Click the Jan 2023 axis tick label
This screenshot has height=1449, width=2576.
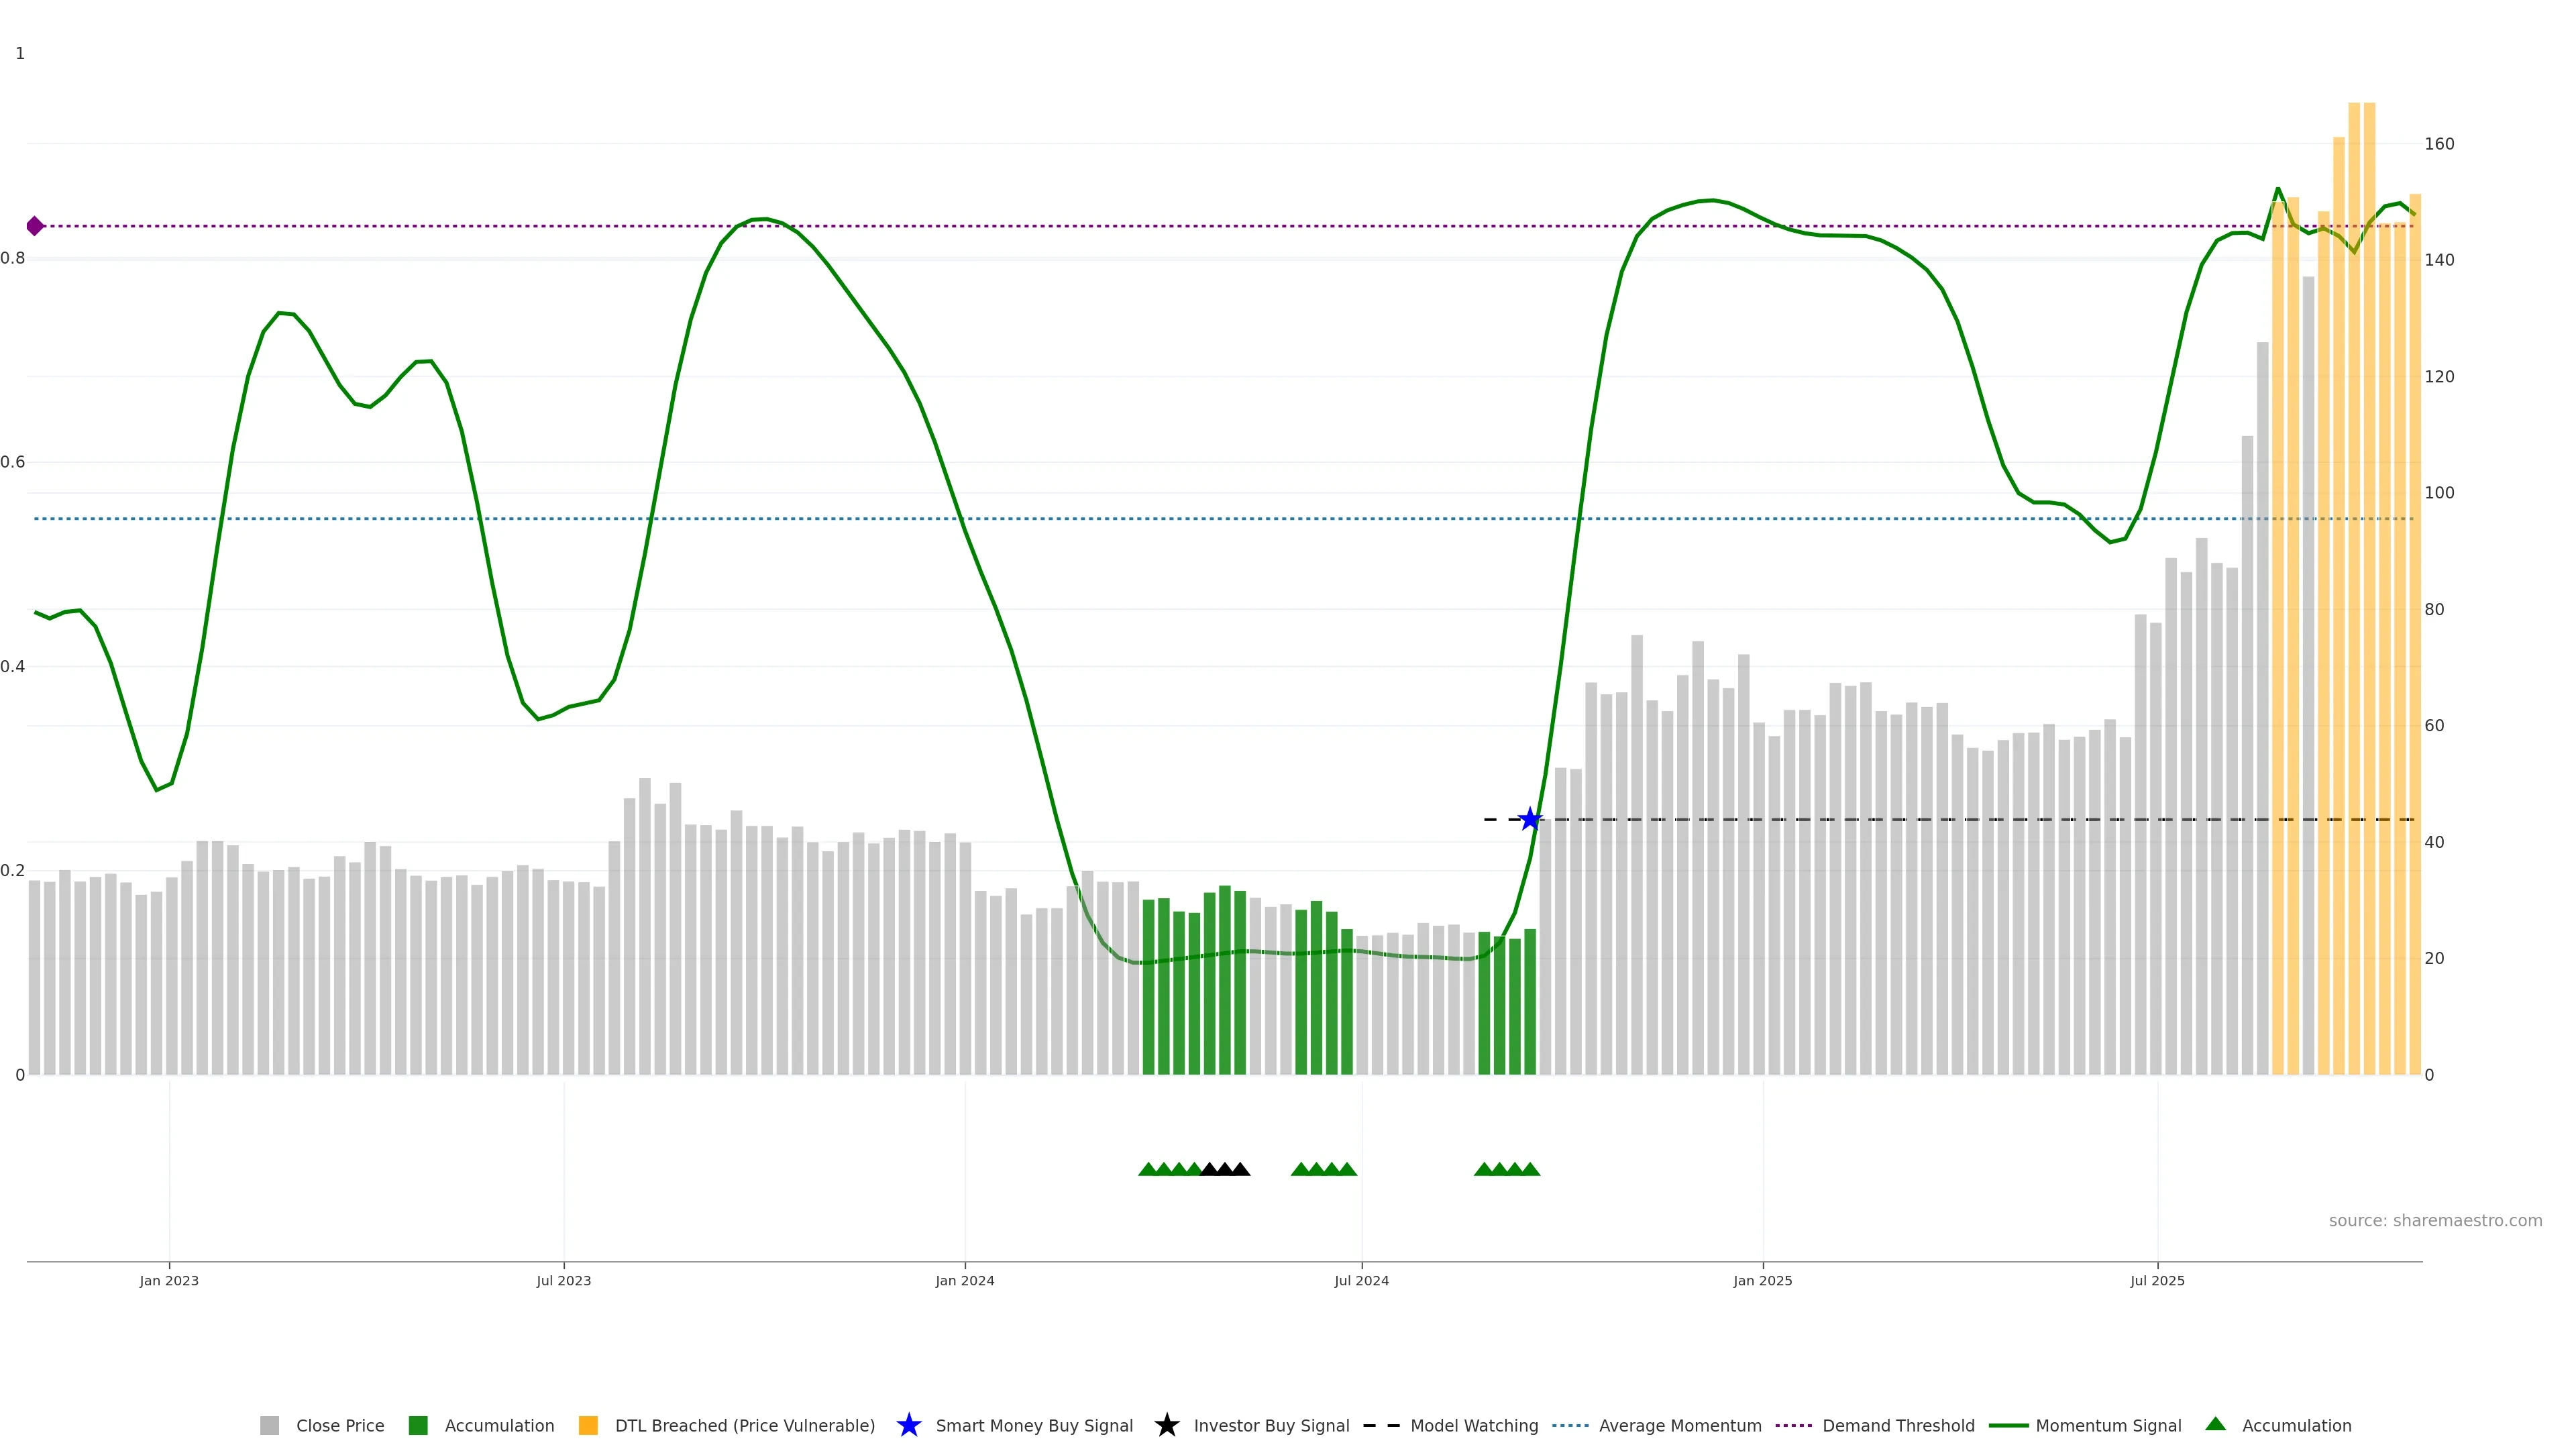coord(169,1281)
